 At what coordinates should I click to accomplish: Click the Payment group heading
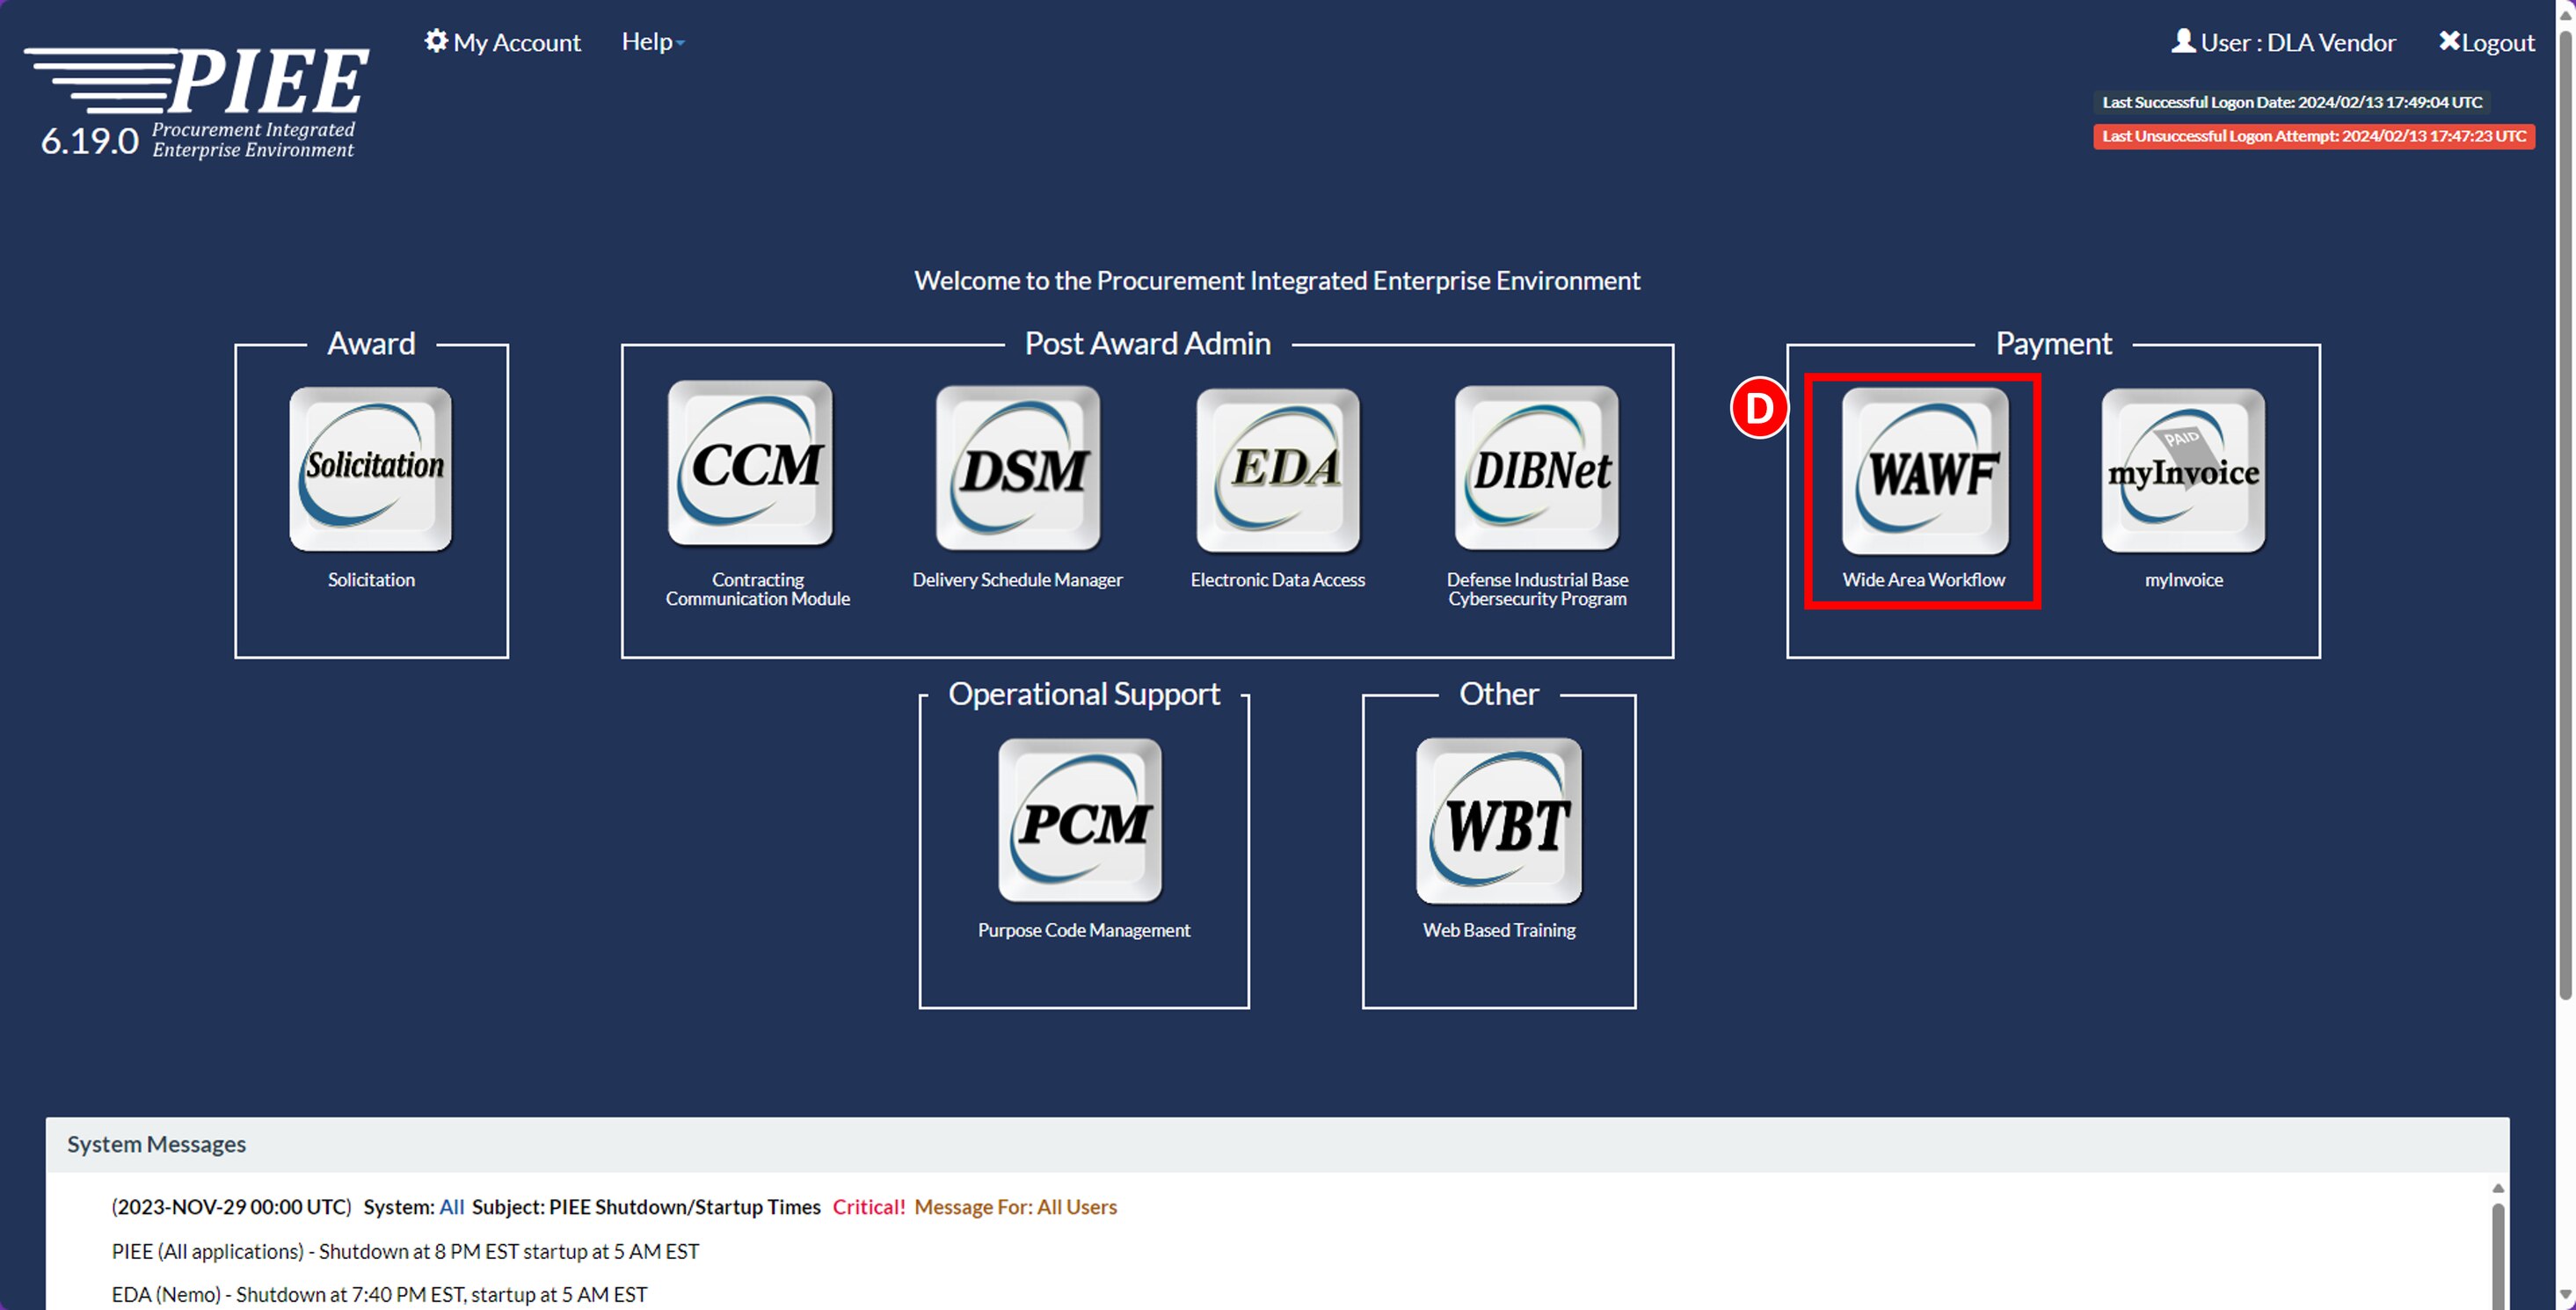click(x=2054, y=344)
